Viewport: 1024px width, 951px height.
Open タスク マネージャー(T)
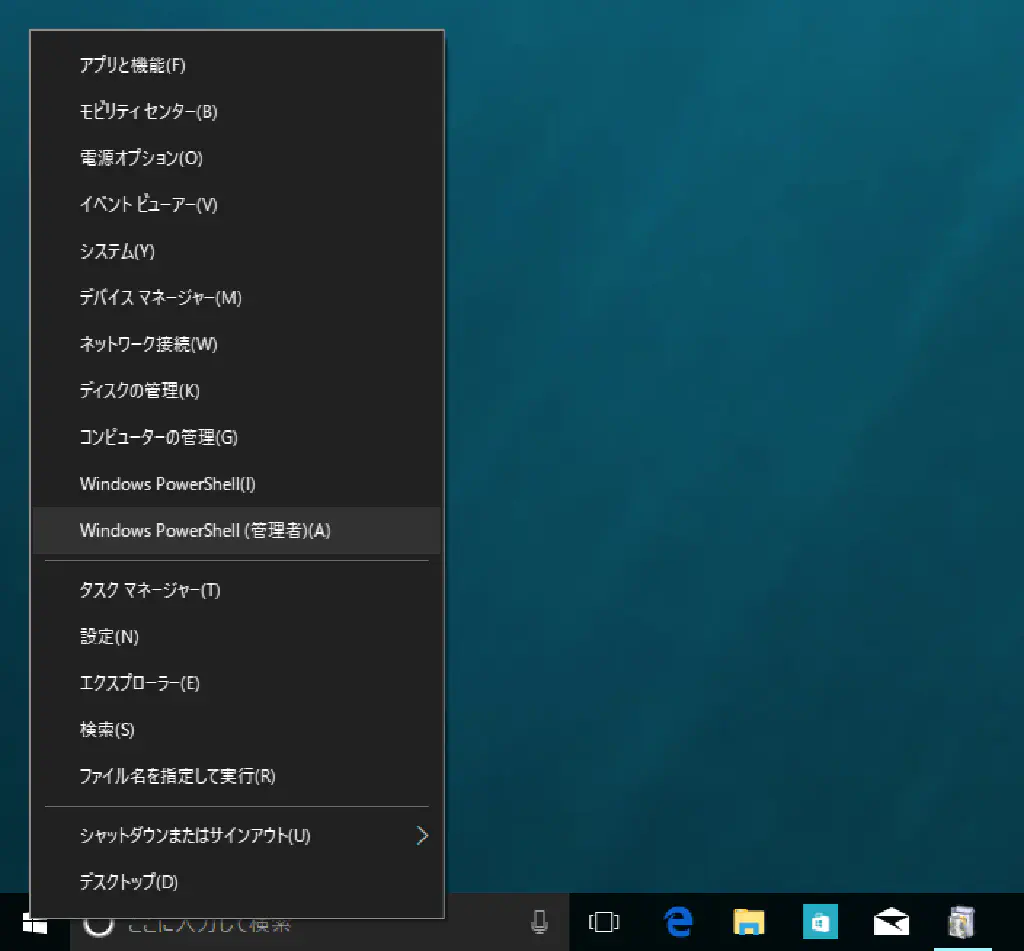click(x=236, y=590)
